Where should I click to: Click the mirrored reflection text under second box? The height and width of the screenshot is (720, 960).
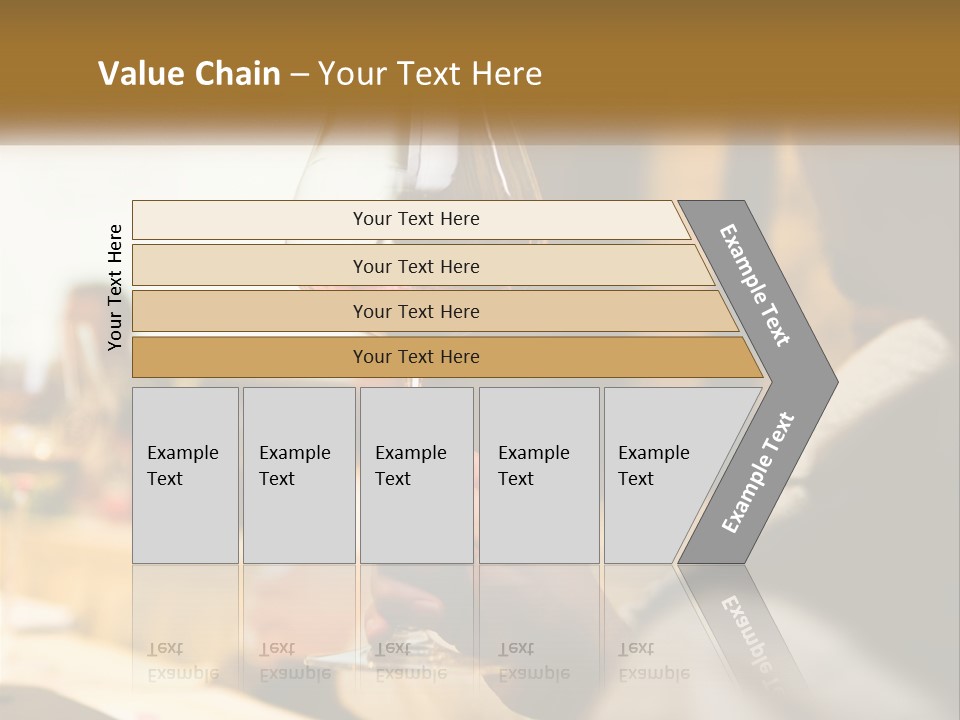[295, 660]
